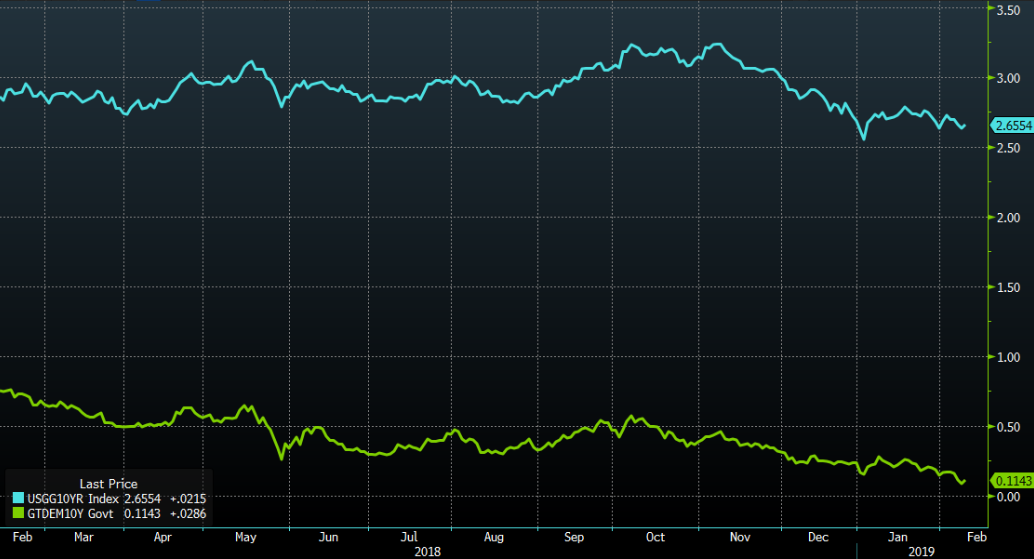Select the GTDEM10Y Govt legend label
The image size is (1034, 559).
71,513
